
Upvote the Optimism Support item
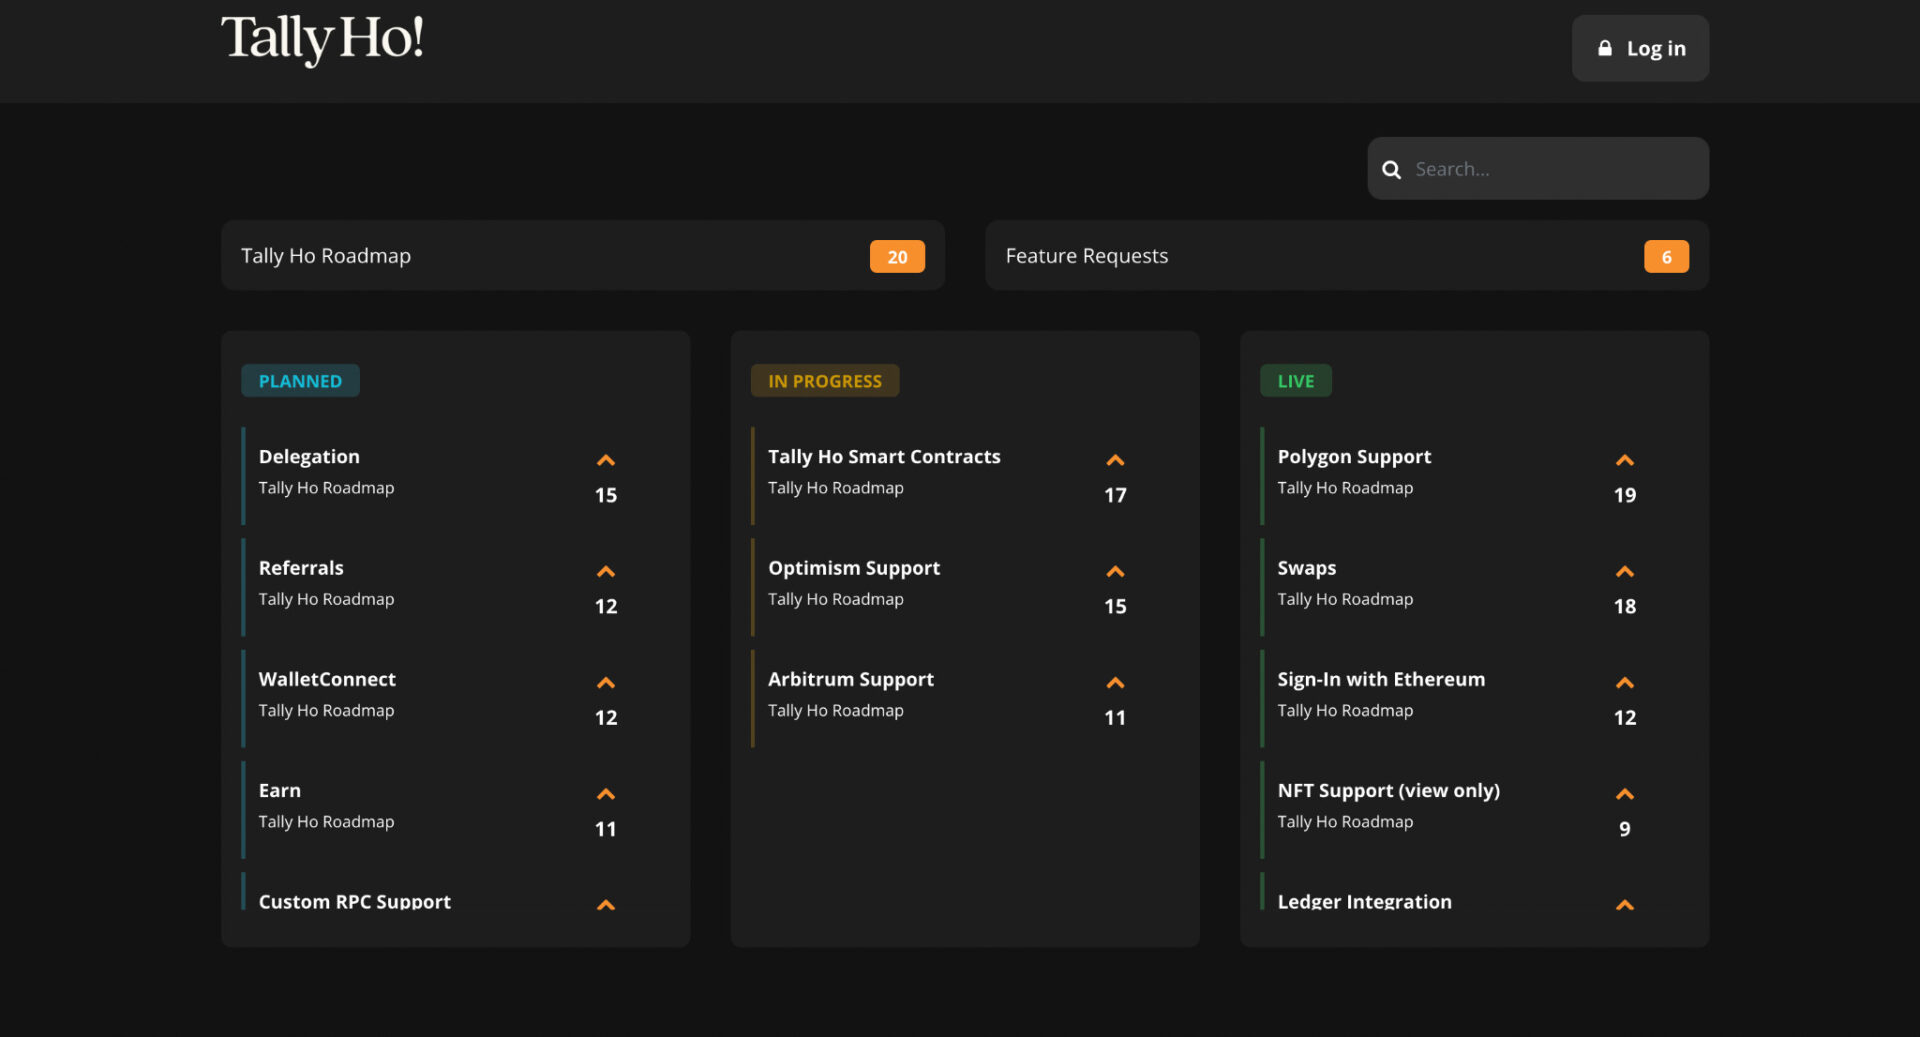click(1115, 571)
